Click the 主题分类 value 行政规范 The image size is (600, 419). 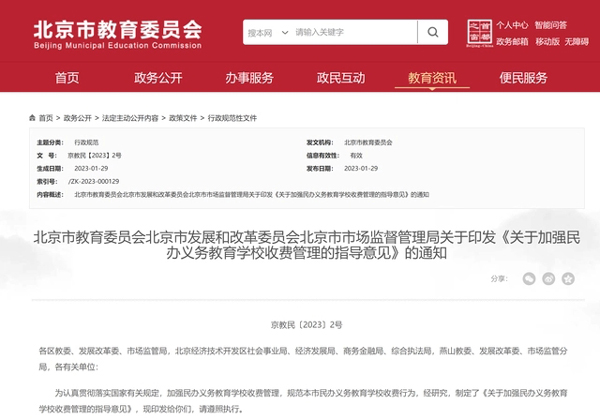coord(86,142)
